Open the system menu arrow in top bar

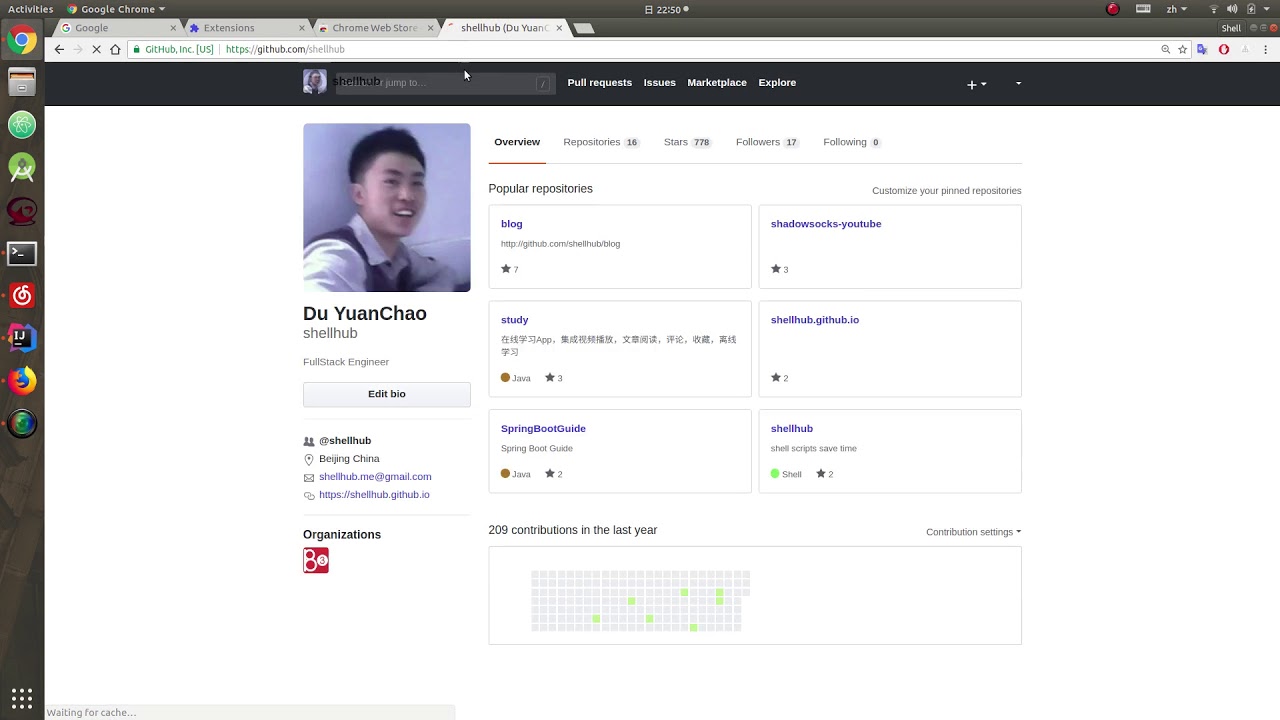tap(1266, 9)
